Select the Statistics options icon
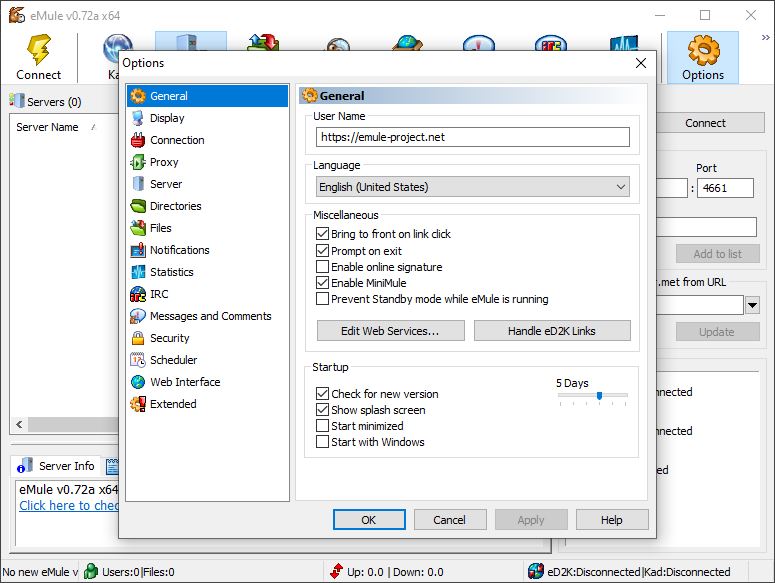Viewport: 775px width, 583px height. [138, 272]
